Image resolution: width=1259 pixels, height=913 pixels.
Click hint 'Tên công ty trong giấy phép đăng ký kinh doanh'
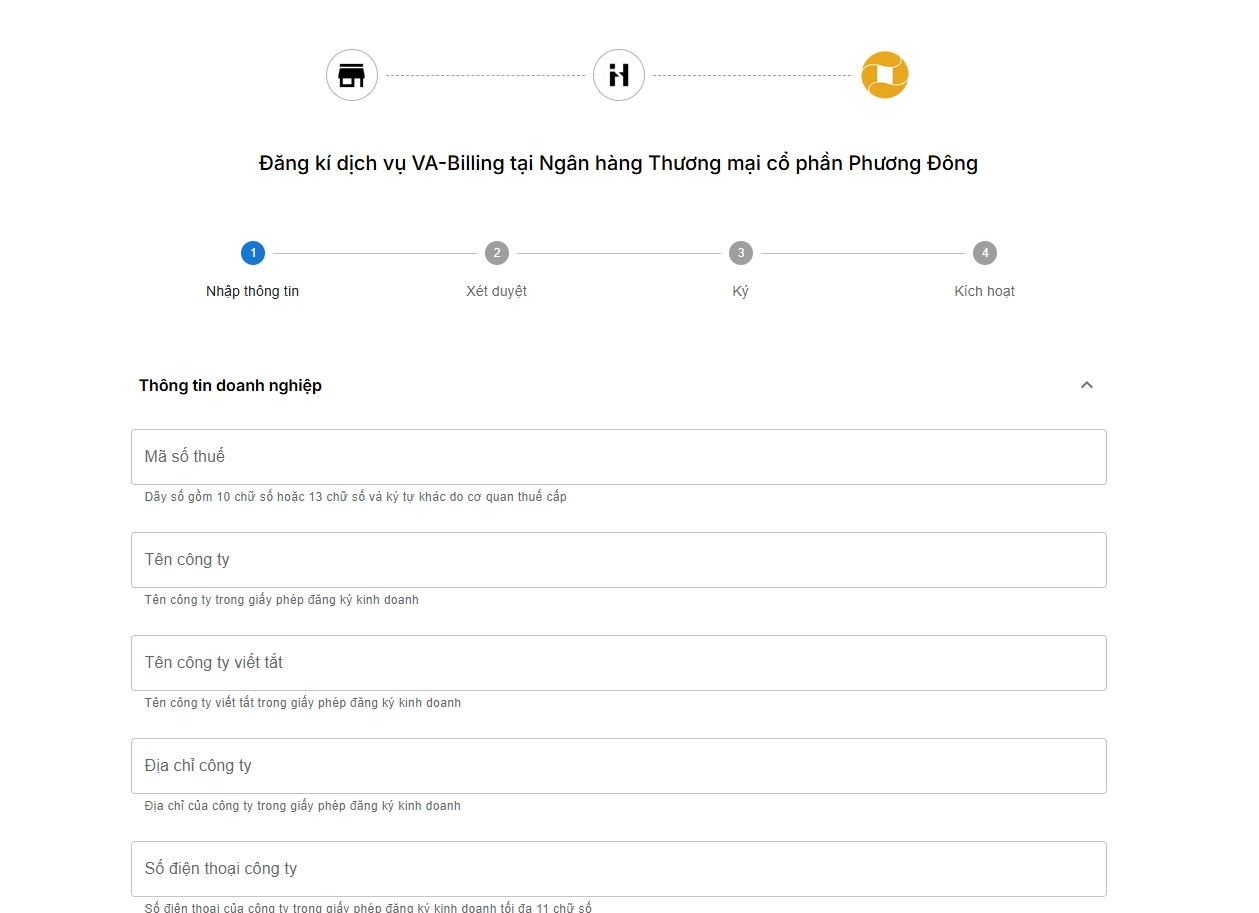(282, 600)
